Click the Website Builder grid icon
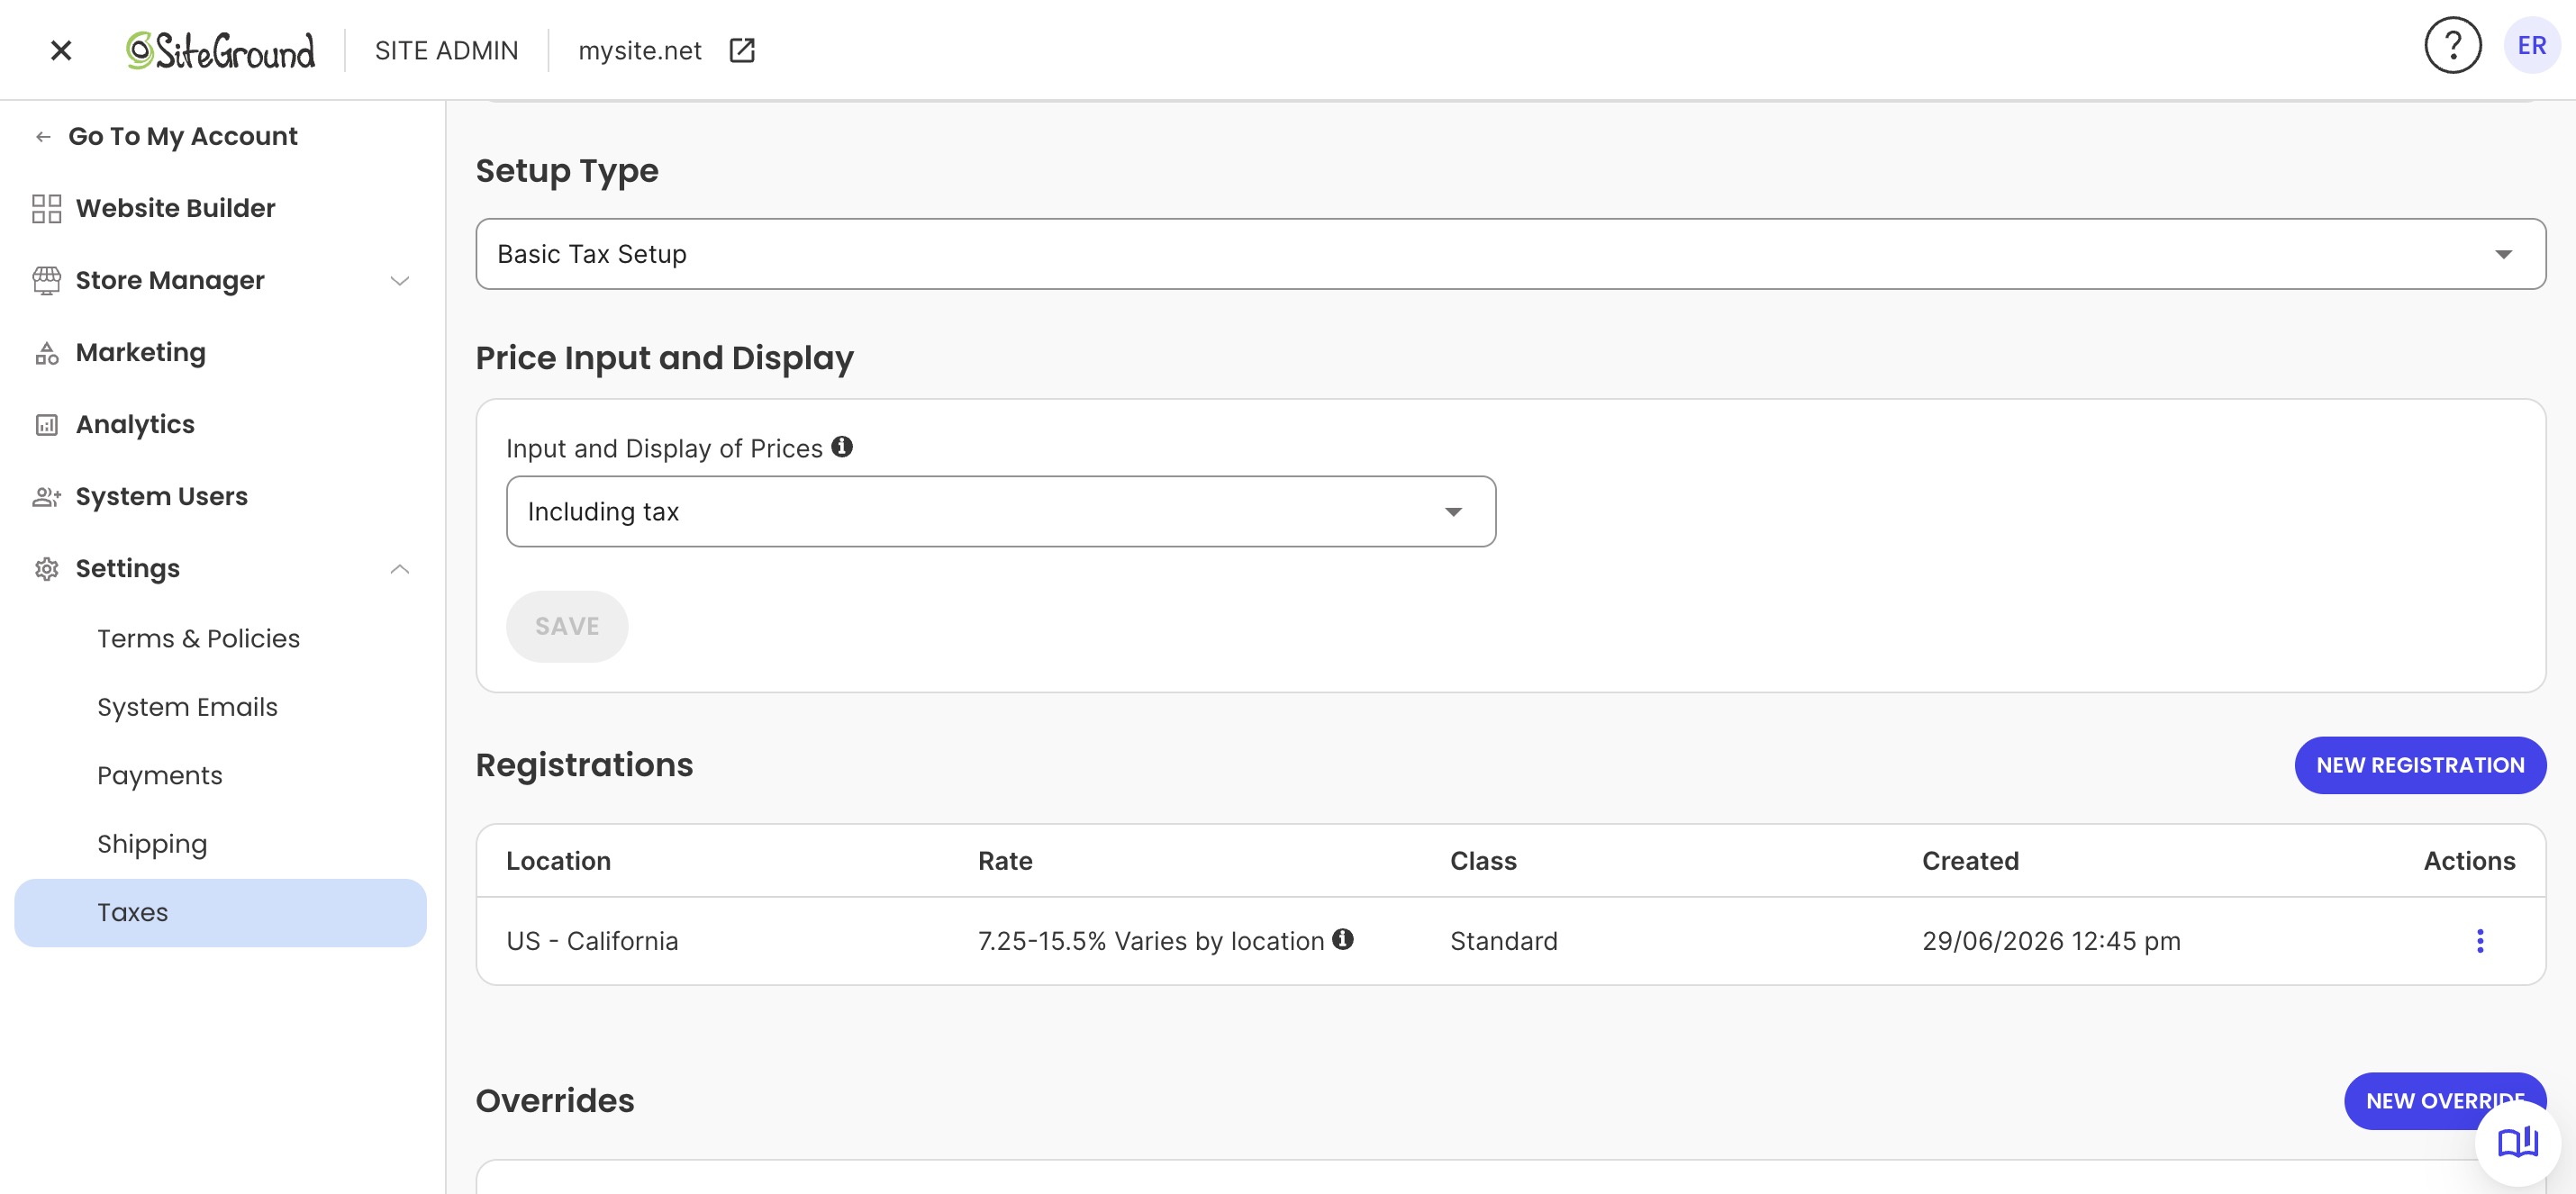Viewport: 2576px width, 1194px height. 46,208
